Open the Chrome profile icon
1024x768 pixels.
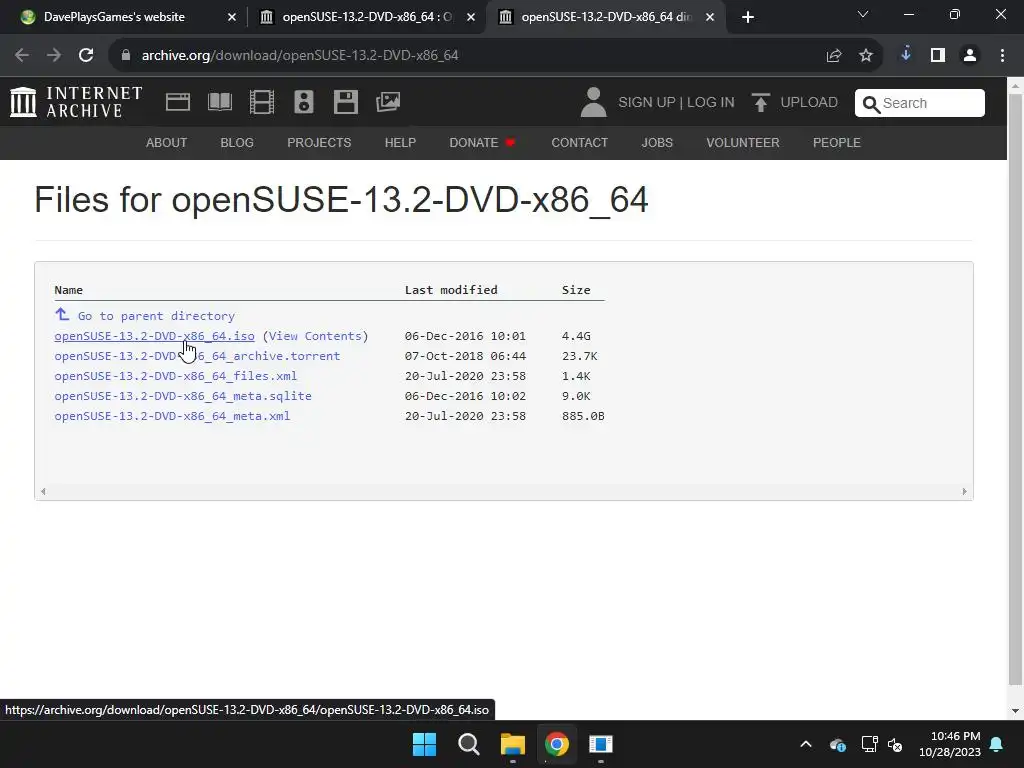(x=970, y=56)
